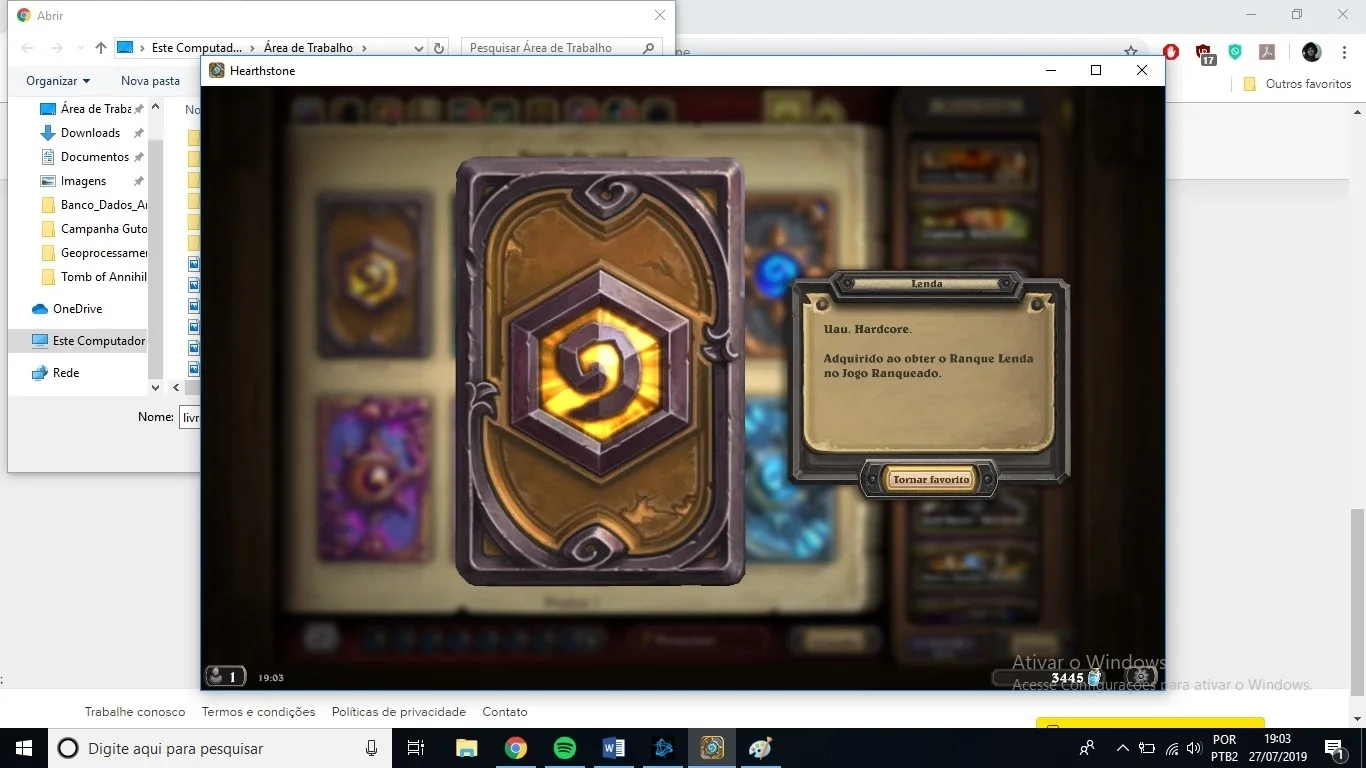Image resolution: width=1366 pixels, height=768 pixels.
Task: Show hidden tray icons chevron
Action: click(x=1123, y=748)
